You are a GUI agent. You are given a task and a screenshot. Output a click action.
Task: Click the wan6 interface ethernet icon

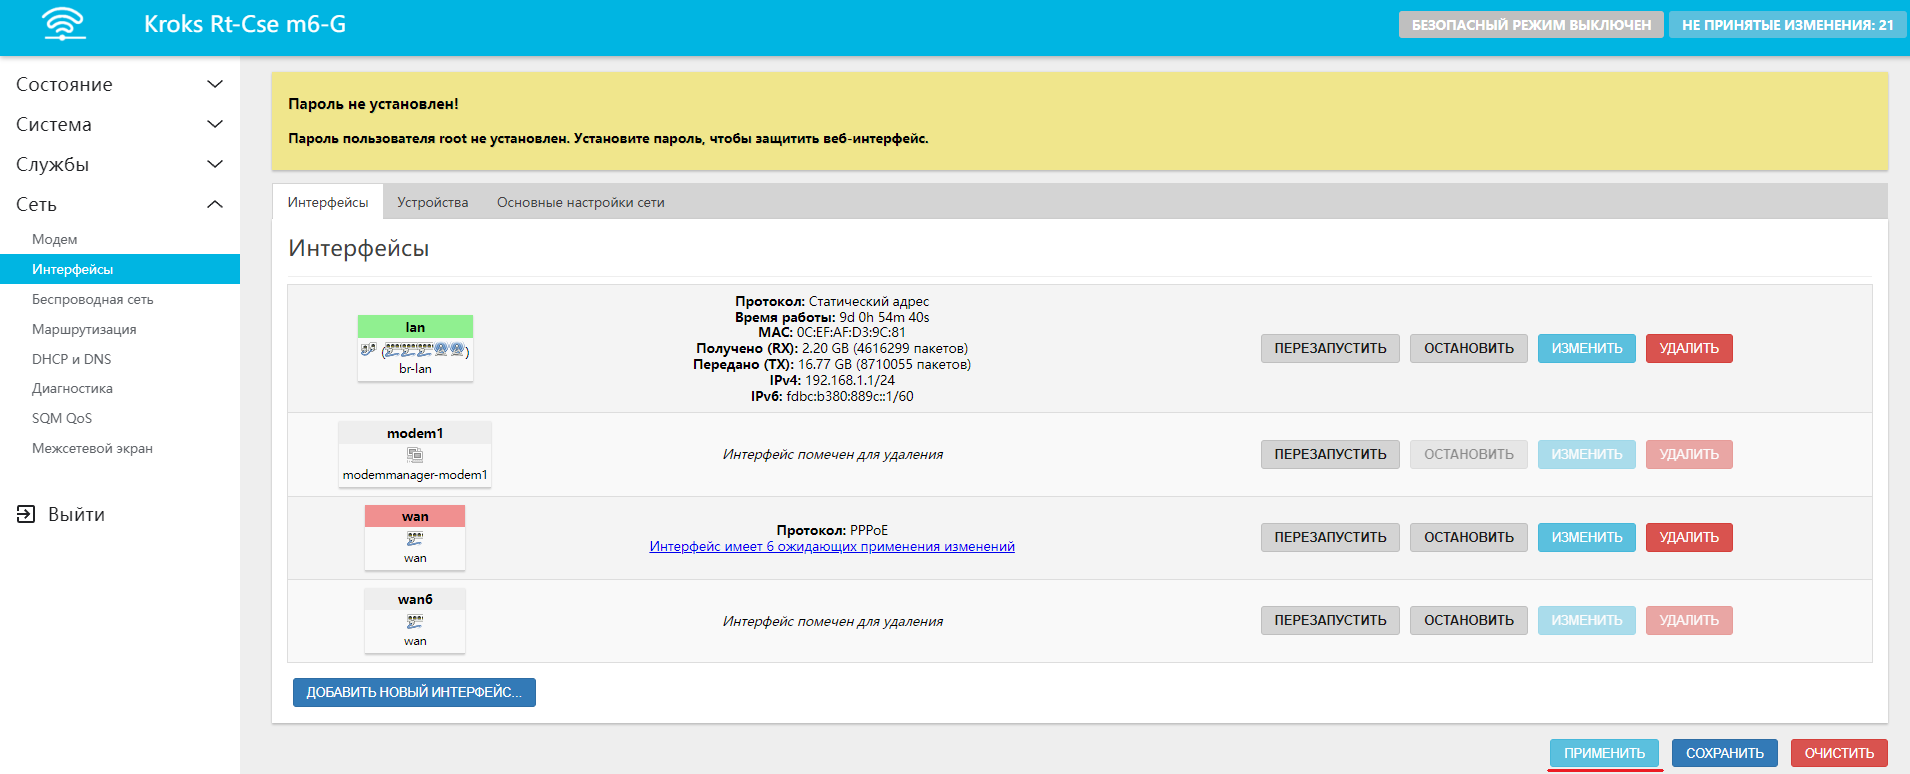(415, 621)
